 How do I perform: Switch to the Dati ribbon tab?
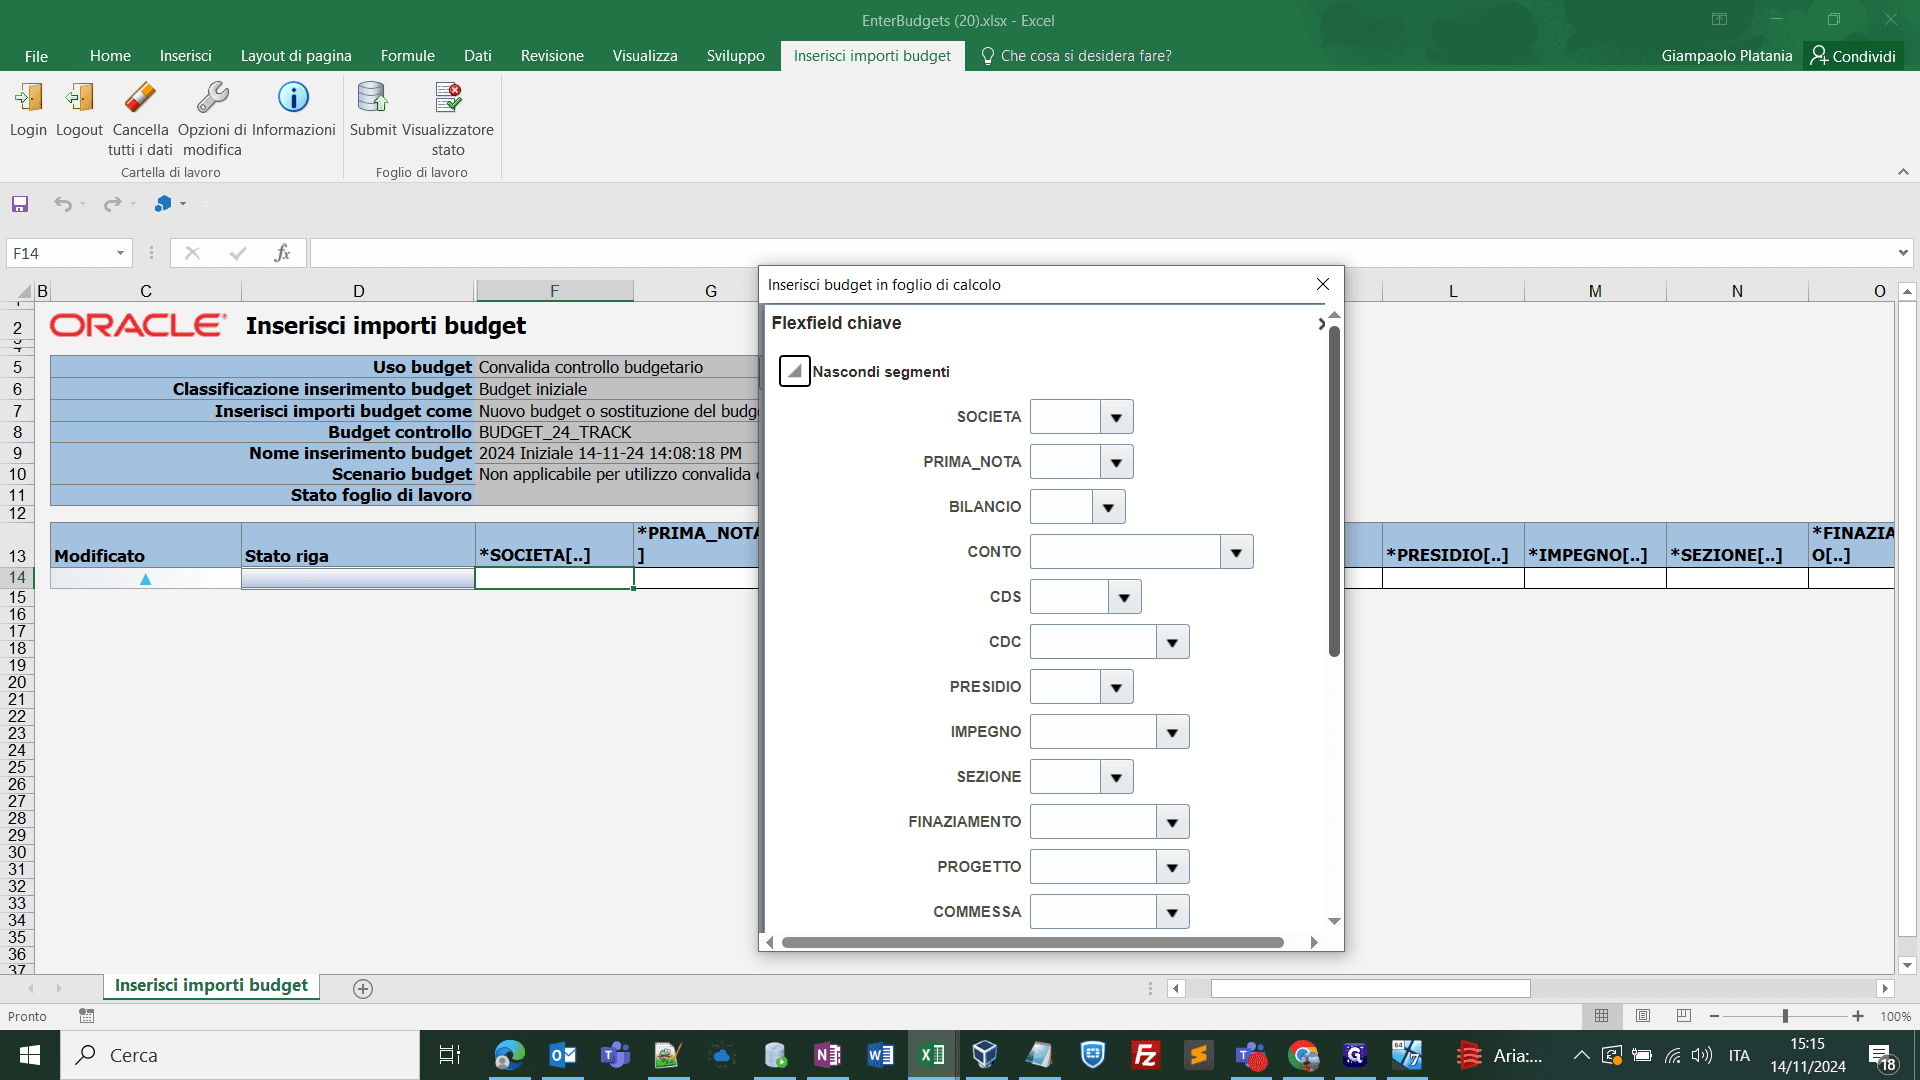click(x=477, y=56)
